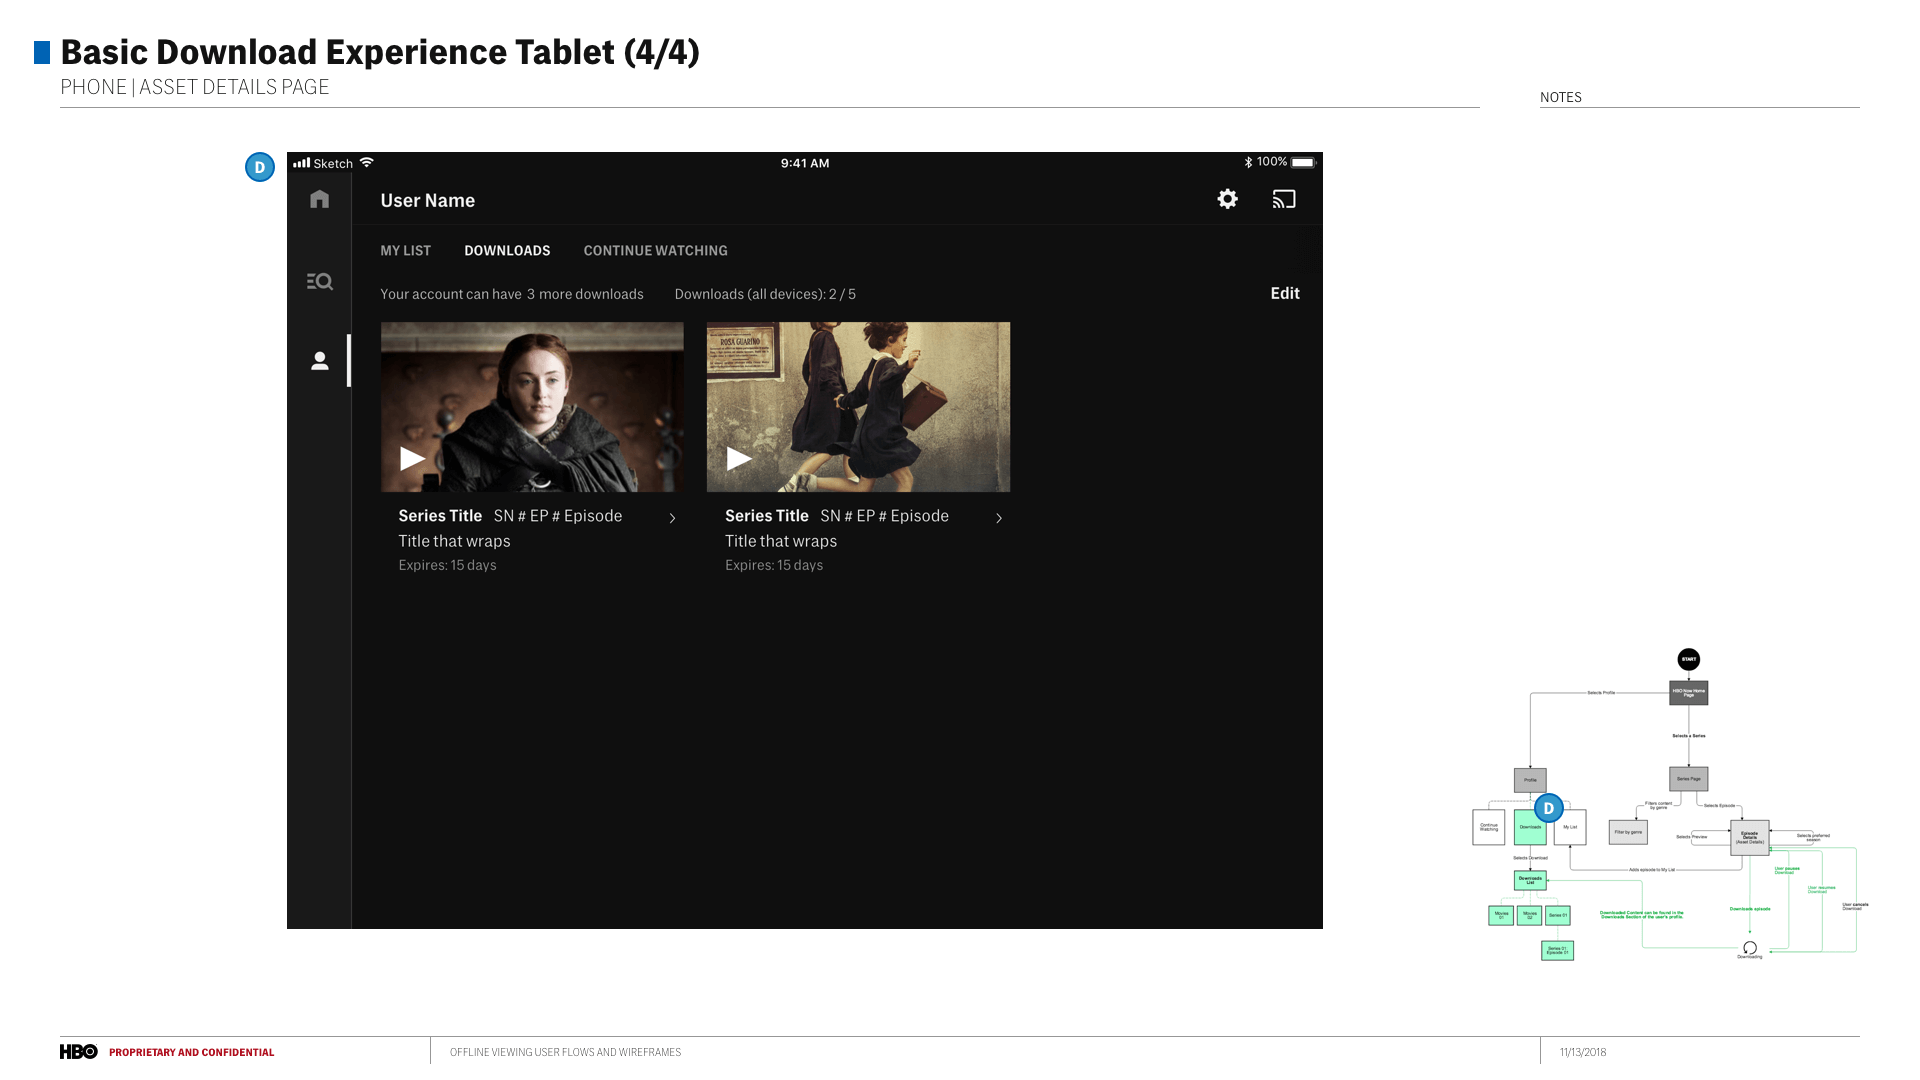Play the first downloaded episode
Viewport: 1920px width, 1080px height.
click(x=412, y=459)
